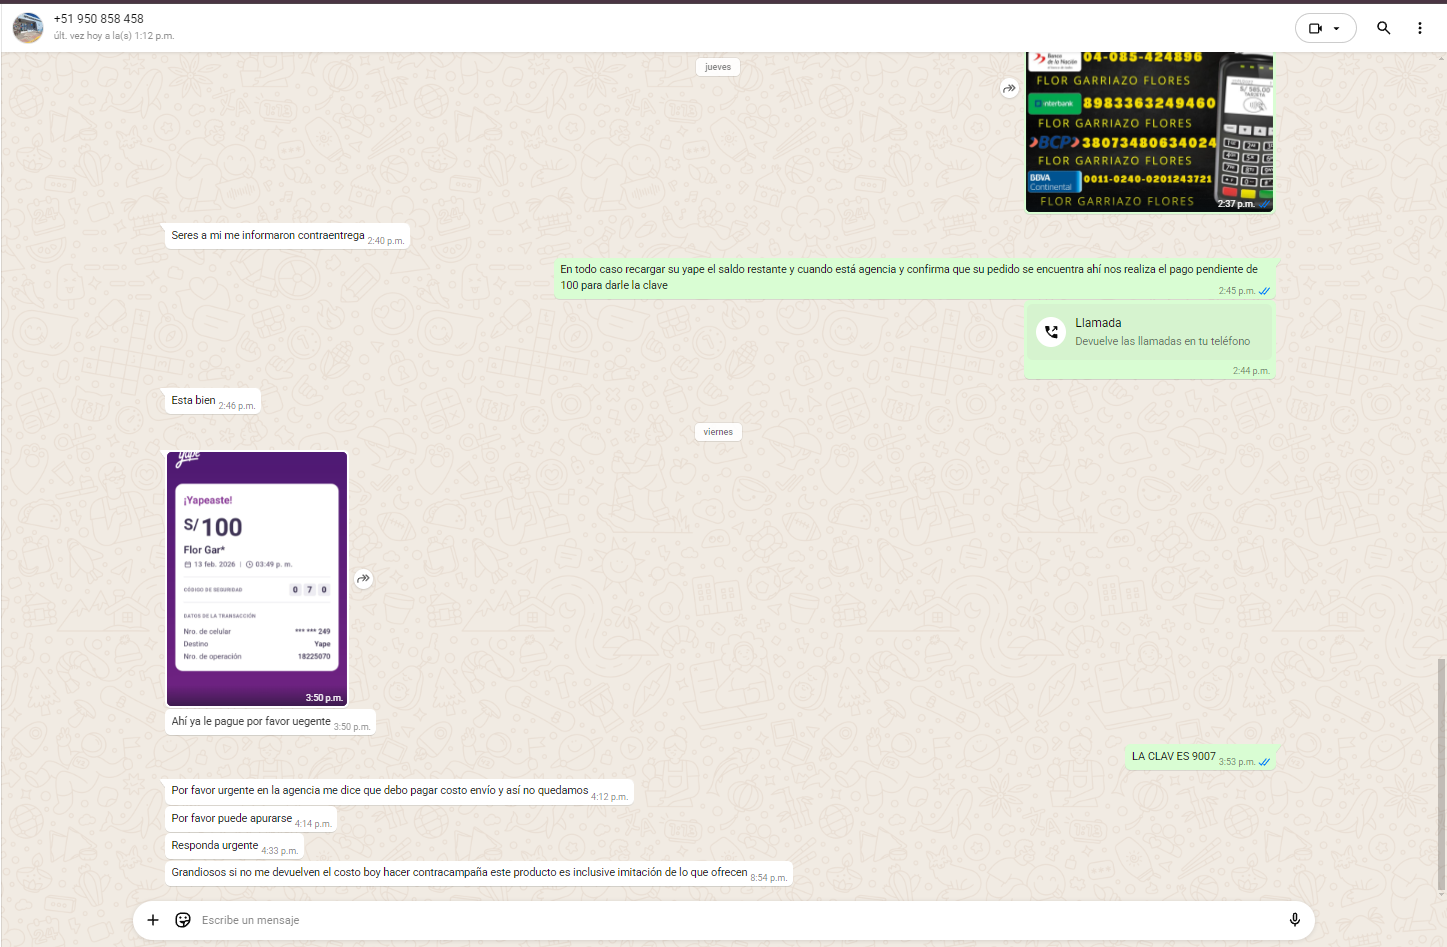This screenshot has height=947, width=1447.
Task: Click the 'jueves' date label
Action: [x=718, y=67]
